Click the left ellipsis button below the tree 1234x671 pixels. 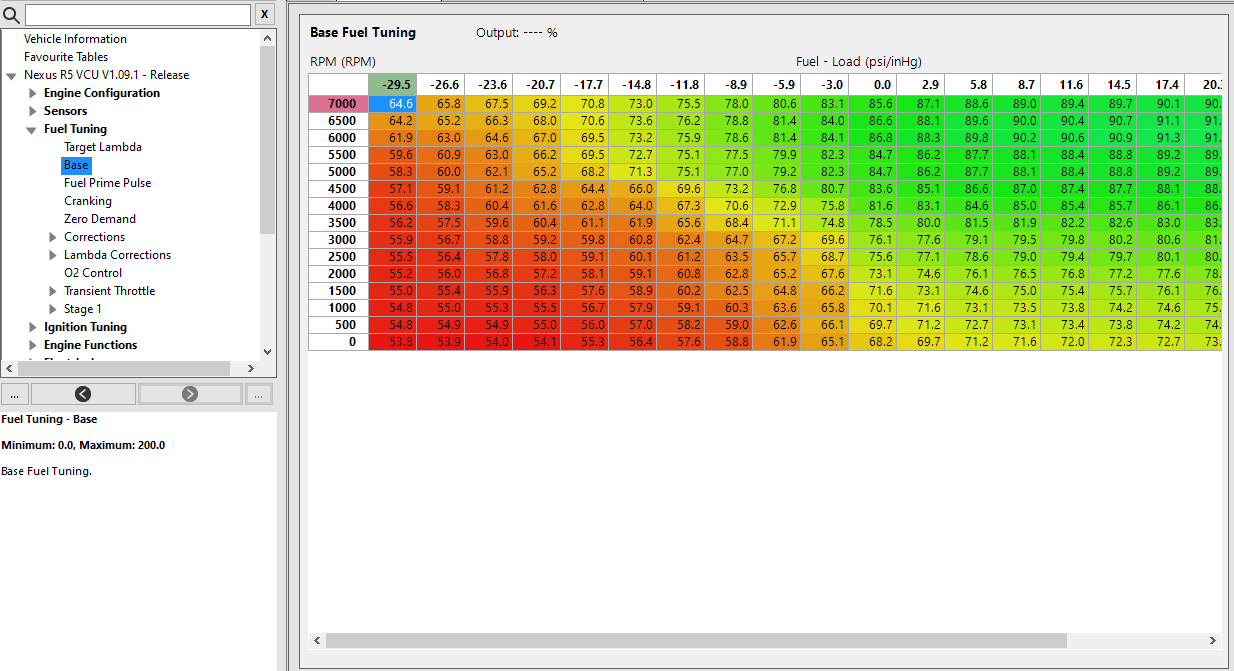tap(14, 394)
